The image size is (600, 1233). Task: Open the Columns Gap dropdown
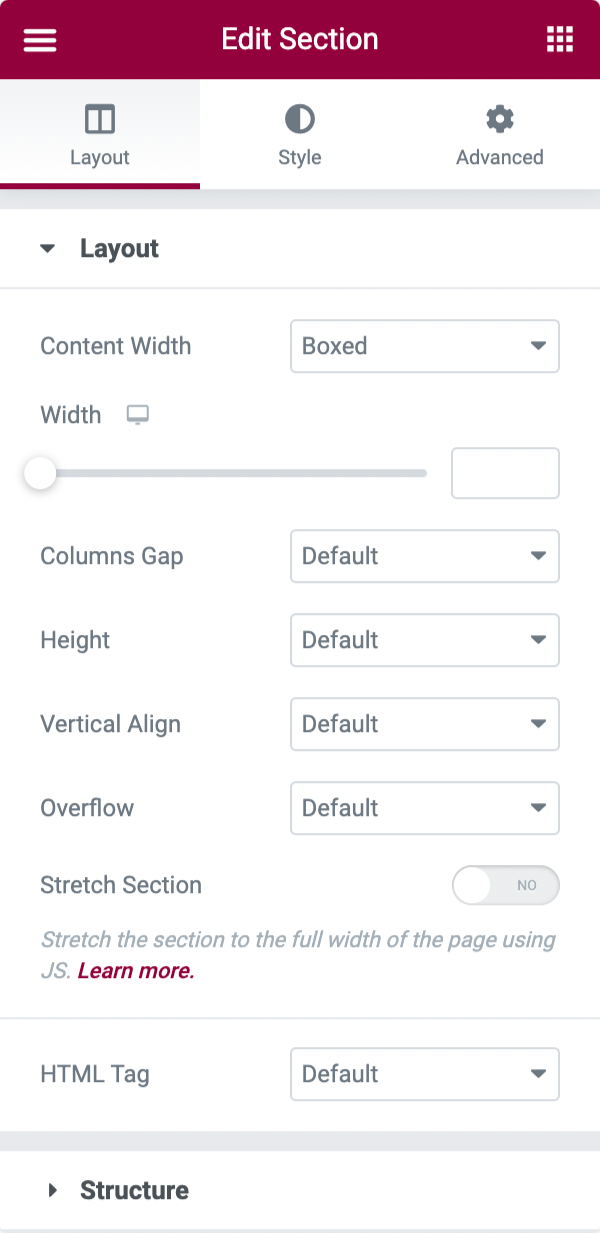pos(424,556)
